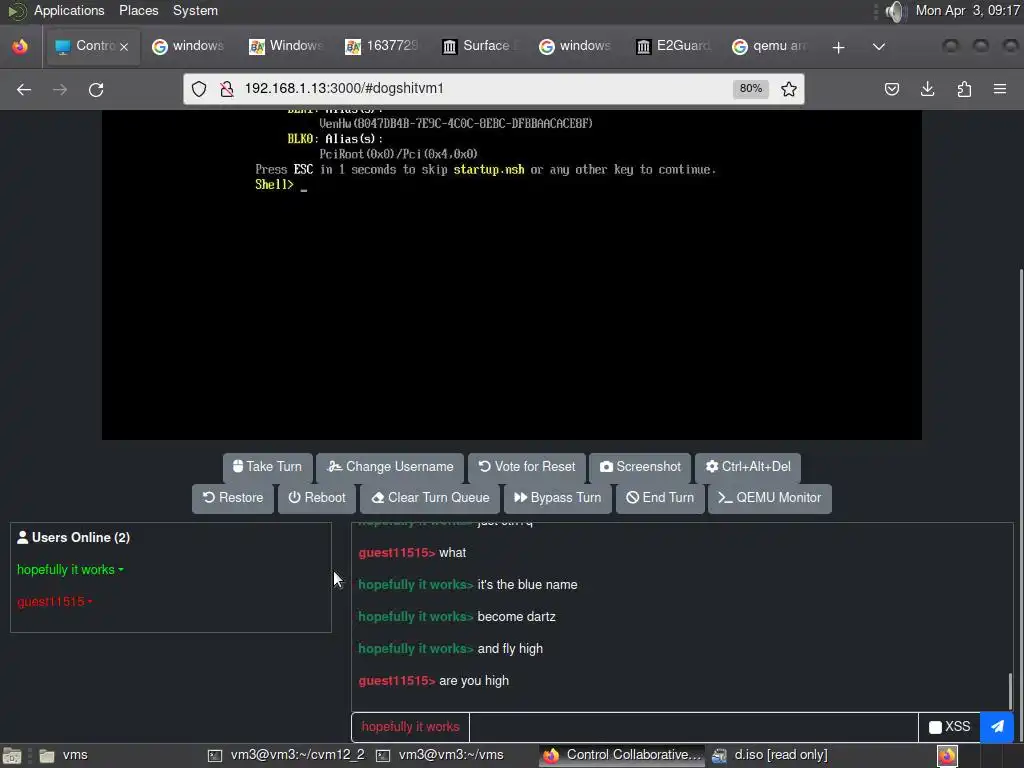Click chat message "are you high"
This screenshot has height=768, width=1024.
(x=473, y=680)
